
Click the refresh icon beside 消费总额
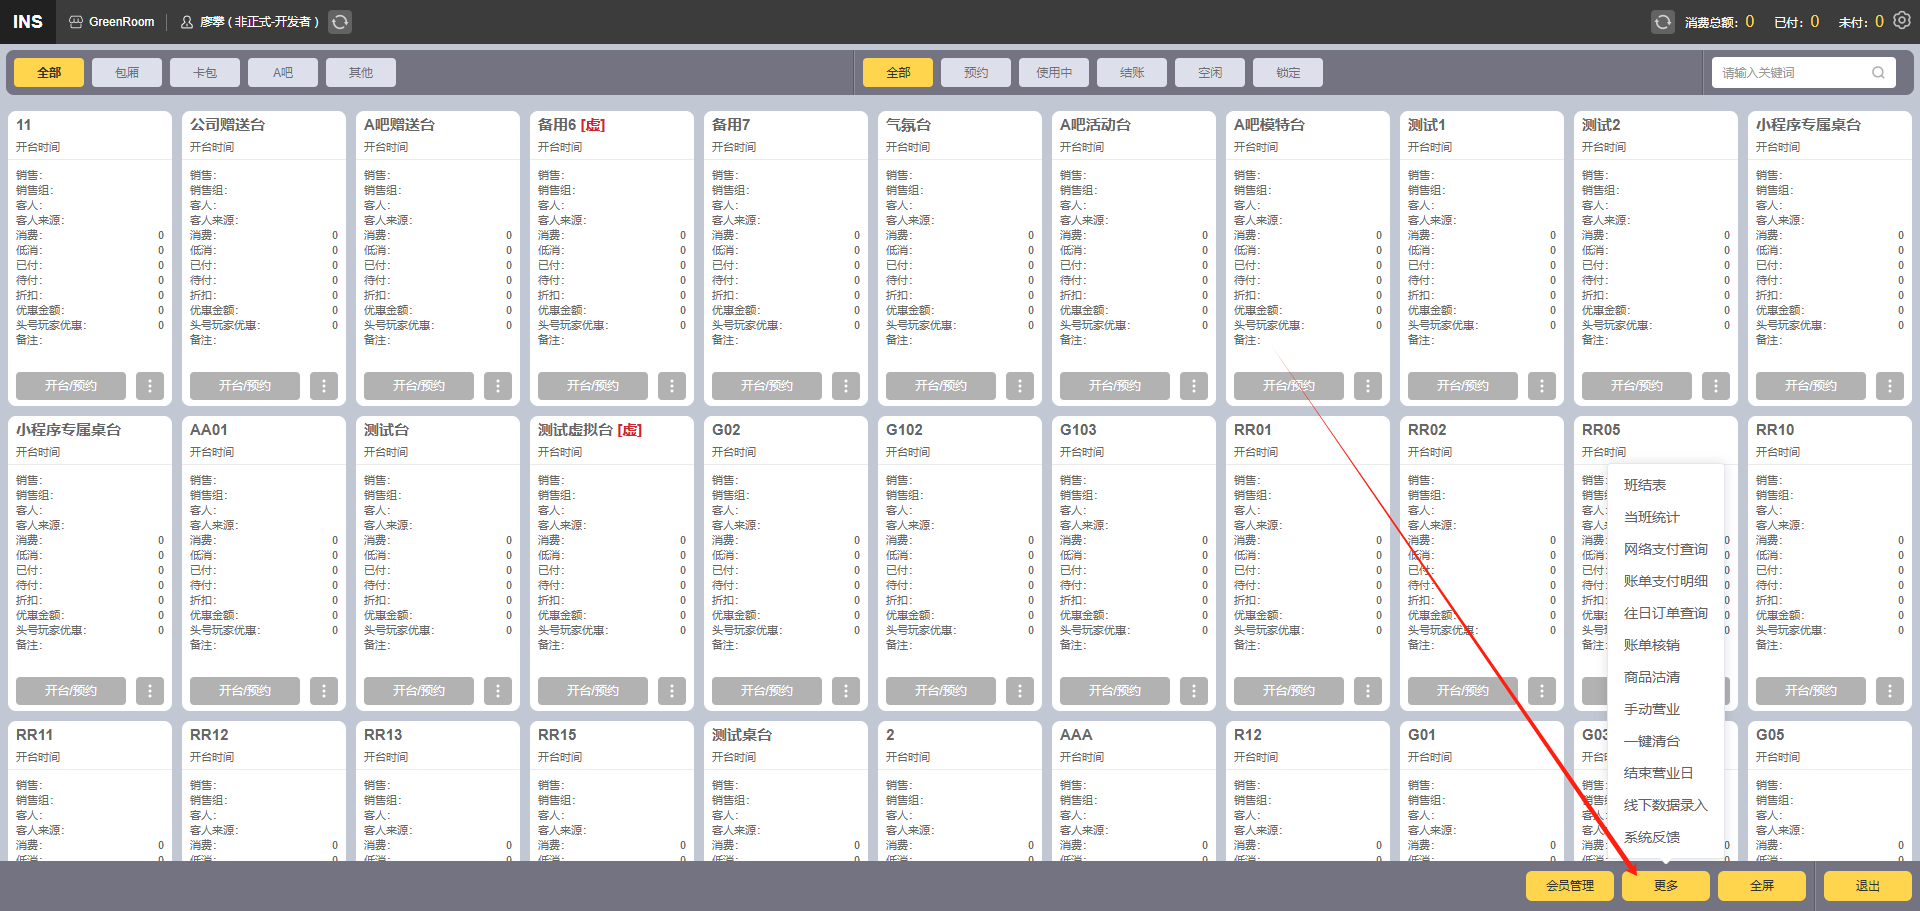[x=1662, y=22]
